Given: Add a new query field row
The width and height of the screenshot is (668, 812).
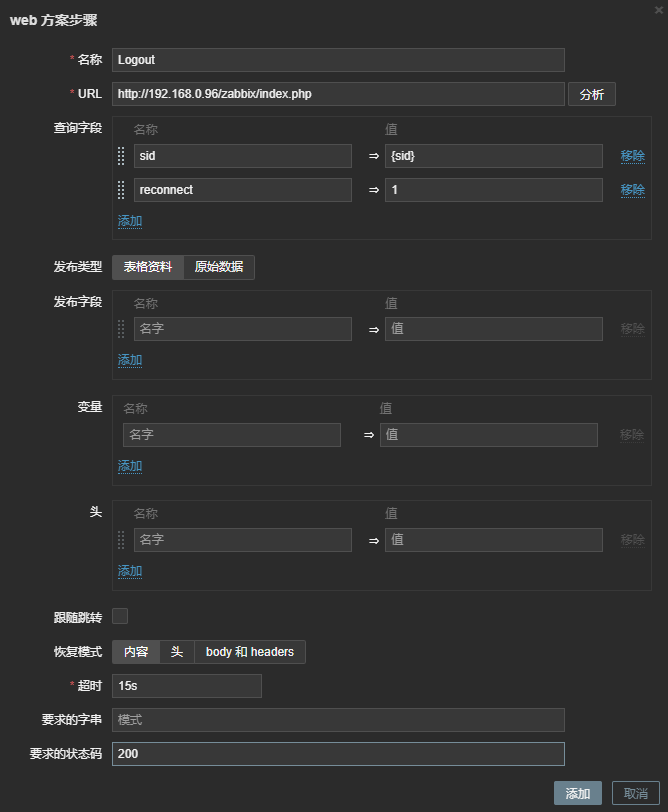Looking at the screenshot, I should pos(130,221).
